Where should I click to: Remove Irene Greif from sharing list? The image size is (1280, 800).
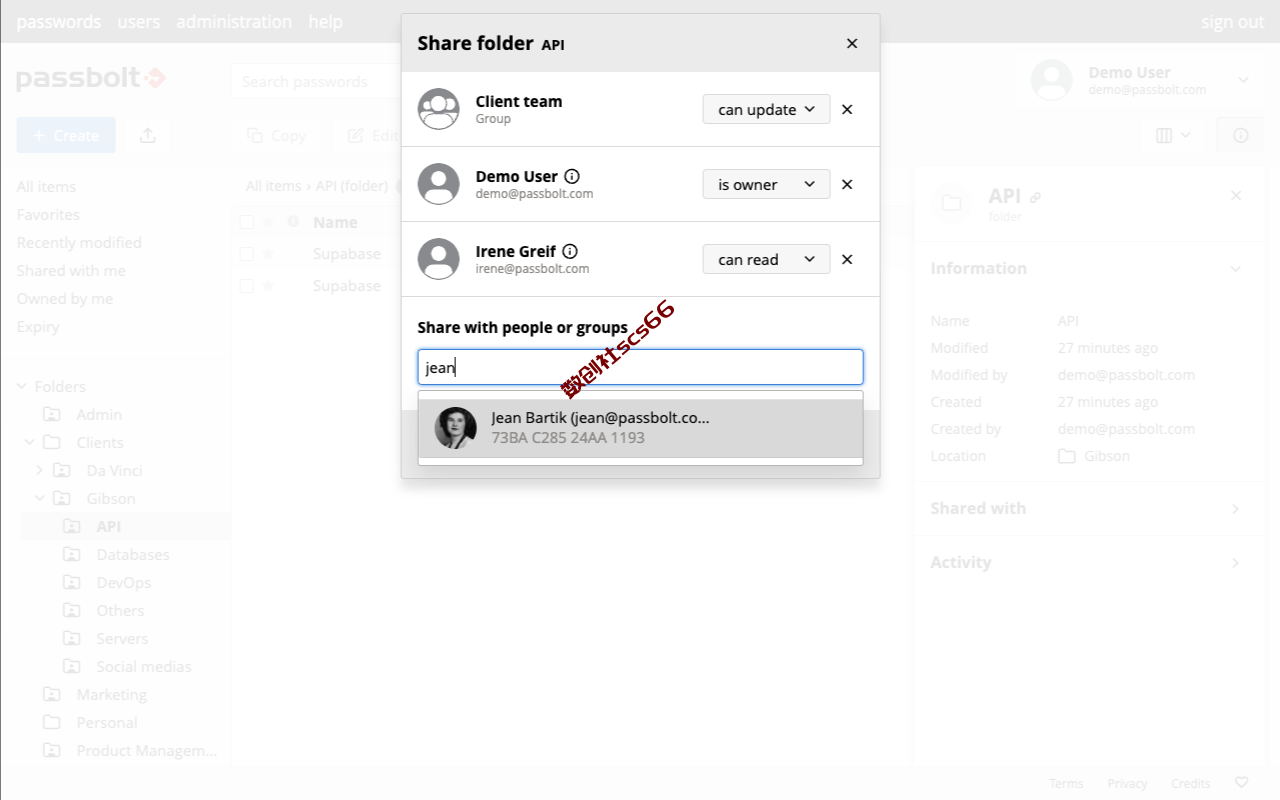(x=847, y=259)
